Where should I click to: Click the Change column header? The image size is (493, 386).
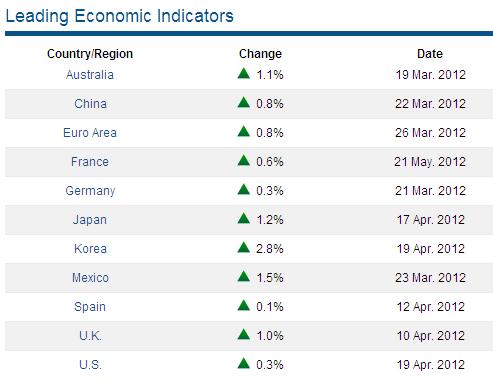coord(260,54)
